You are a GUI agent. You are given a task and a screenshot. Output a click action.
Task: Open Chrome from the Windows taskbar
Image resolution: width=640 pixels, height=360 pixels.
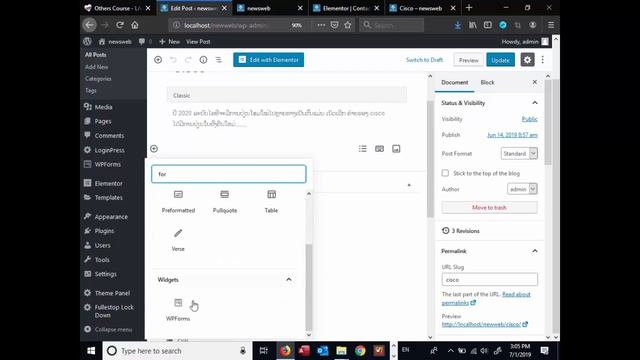[360, 351]
